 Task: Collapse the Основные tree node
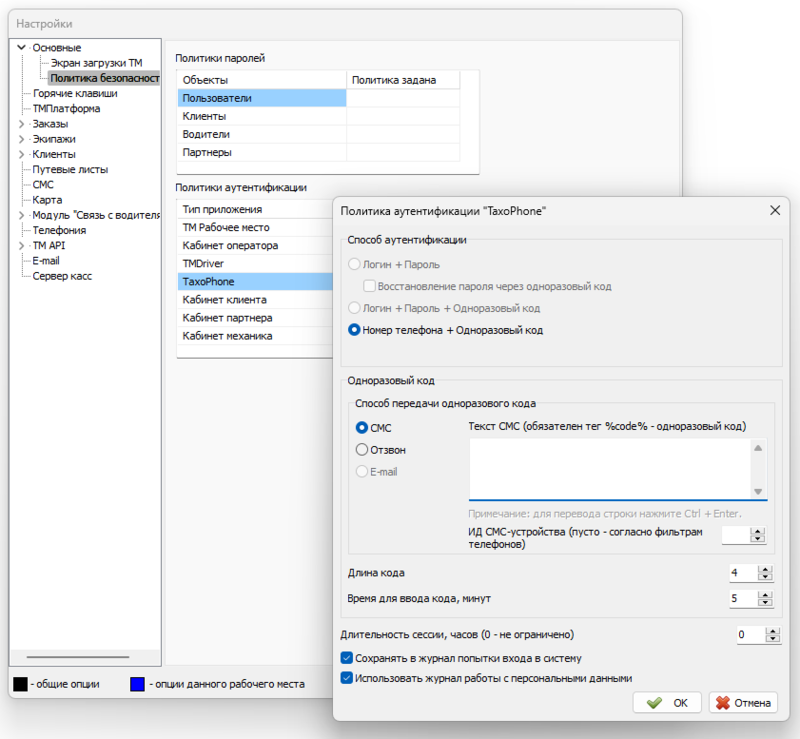click(x=22, y=48)
